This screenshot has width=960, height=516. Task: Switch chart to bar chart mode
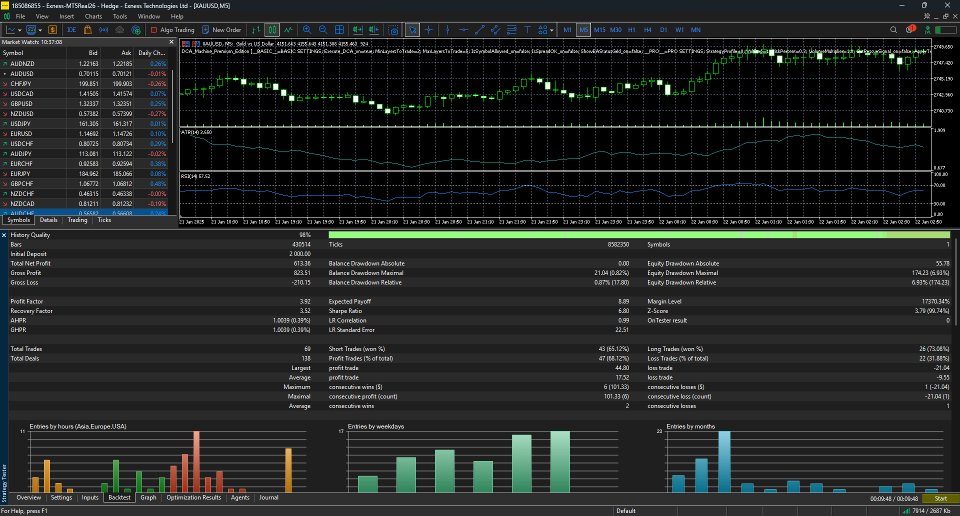point(256,29)
